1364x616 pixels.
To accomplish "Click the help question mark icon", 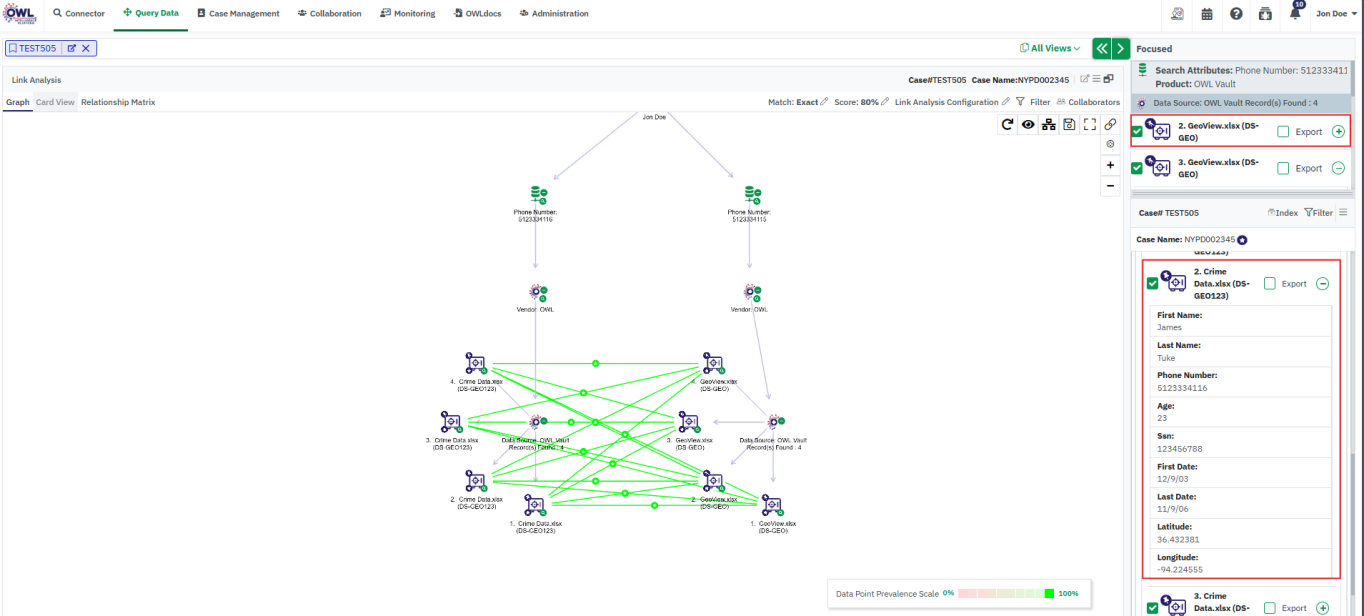I will coord(1236,14).
